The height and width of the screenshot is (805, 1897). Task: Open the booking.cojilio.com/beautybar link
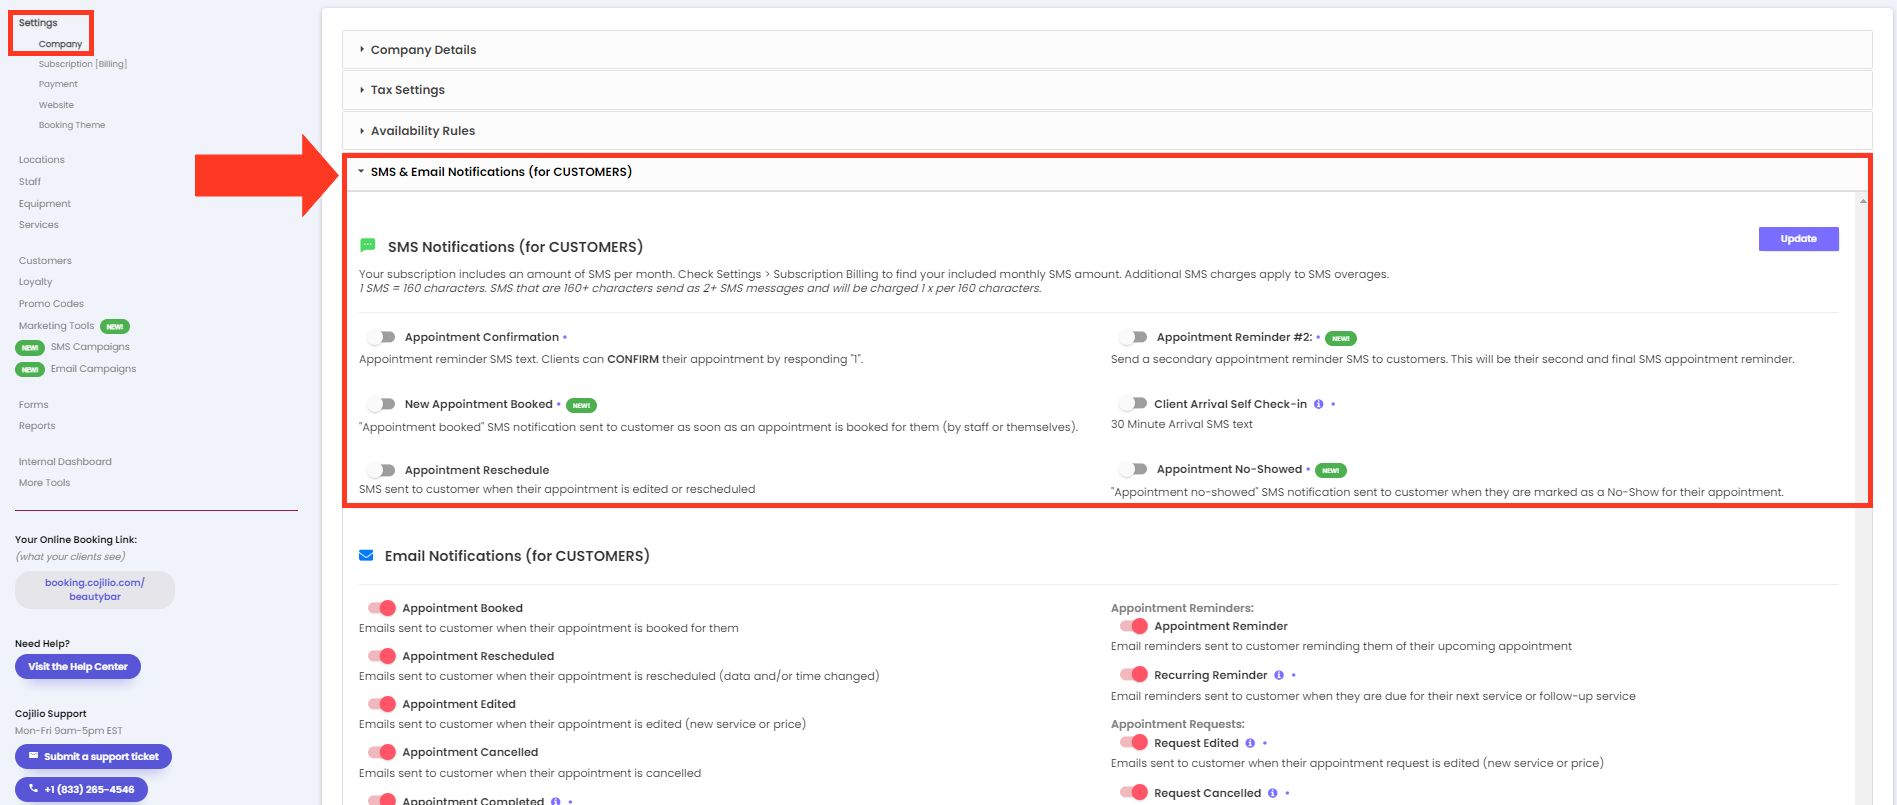tap(95, 590)
